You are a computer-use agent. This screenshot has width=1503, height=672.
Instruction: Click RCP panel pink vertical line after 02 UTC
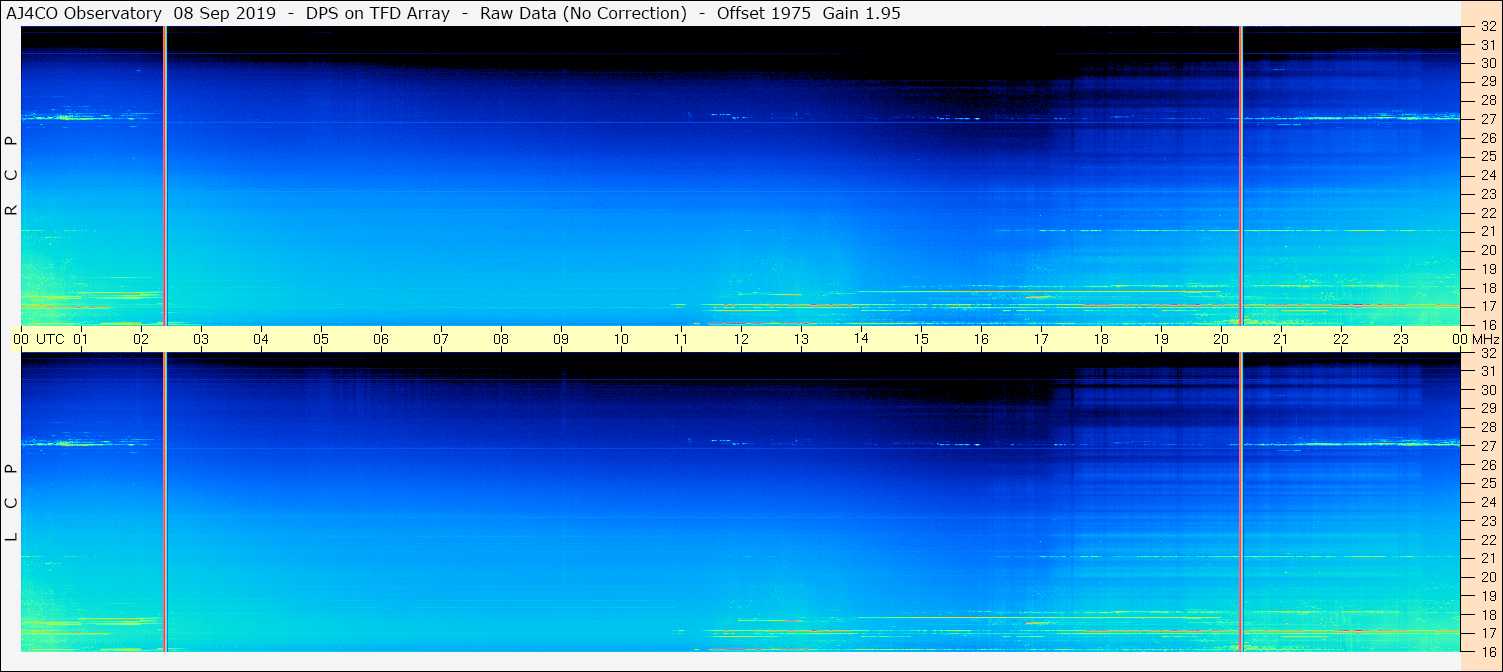165,176
